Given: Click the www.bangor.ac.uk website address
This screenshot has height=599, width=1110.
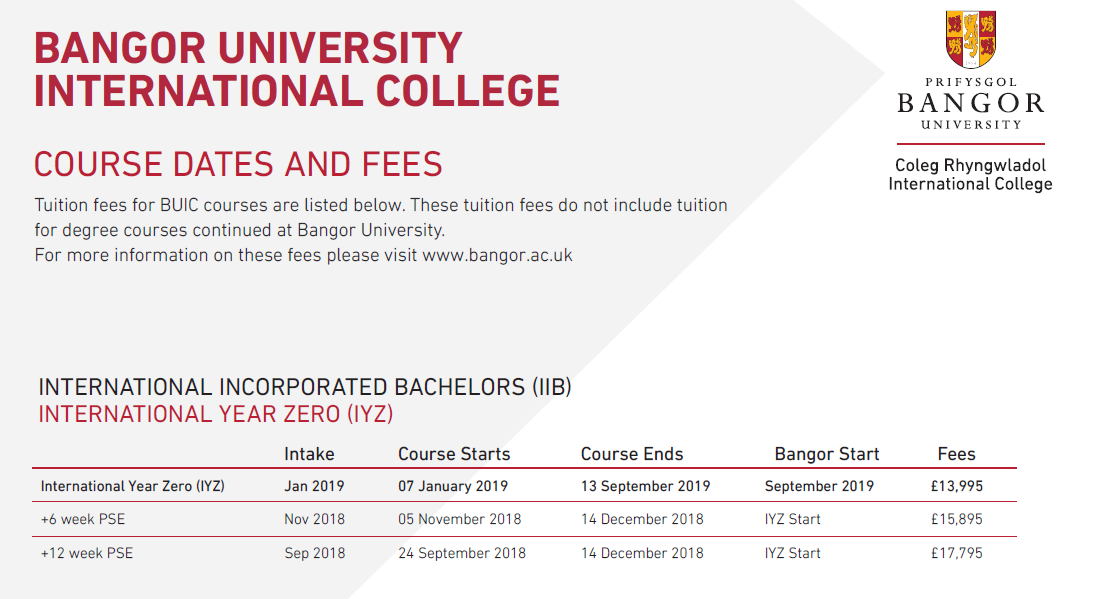Looking at the screenshot, I should click(497, 255).
